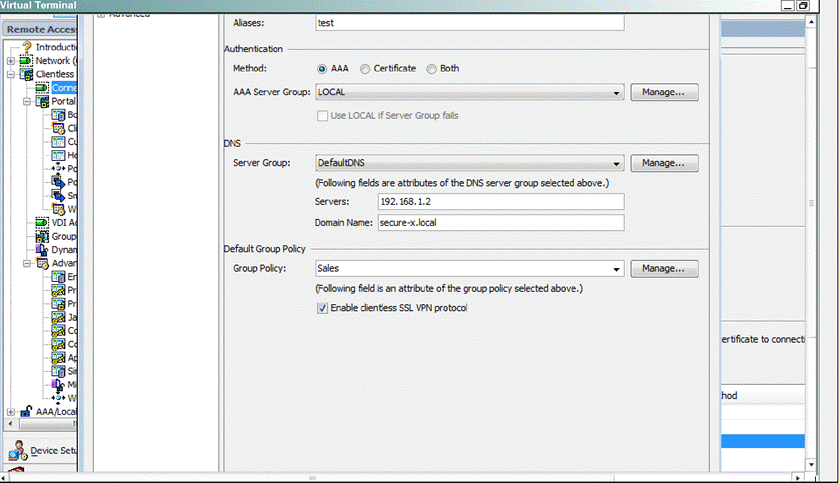Image resolution: width=840 pixels, height=483 pixels.
Task: Click Manage button for AAA Server Group
Action: coord(663,93)
